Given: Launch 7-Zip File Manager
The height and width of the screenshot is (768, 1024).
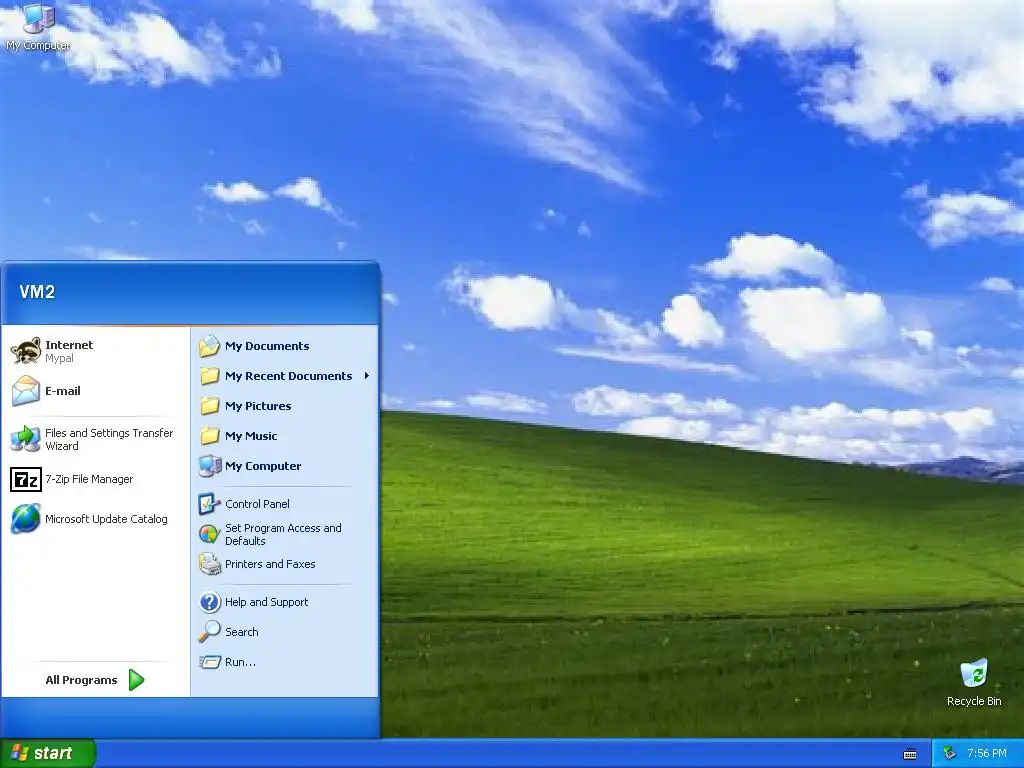Looking at the screenshot, I should 95,479.
